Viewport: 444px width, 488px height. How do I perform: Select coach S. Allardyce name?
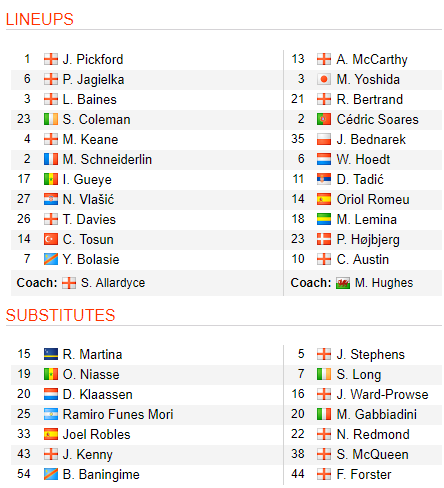pyautogui.click(x=113, y=283)
